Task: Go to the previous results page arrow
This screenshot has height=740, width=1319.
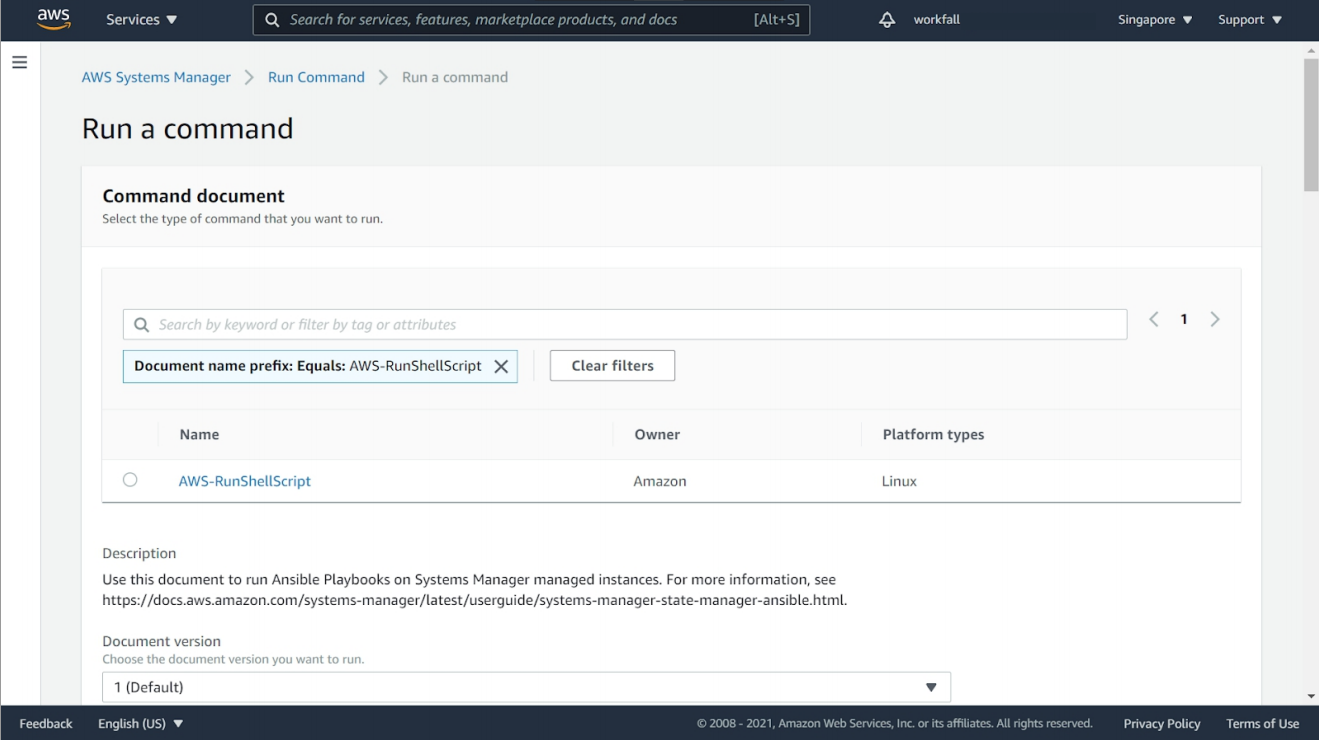Action: pos(1154,319)
